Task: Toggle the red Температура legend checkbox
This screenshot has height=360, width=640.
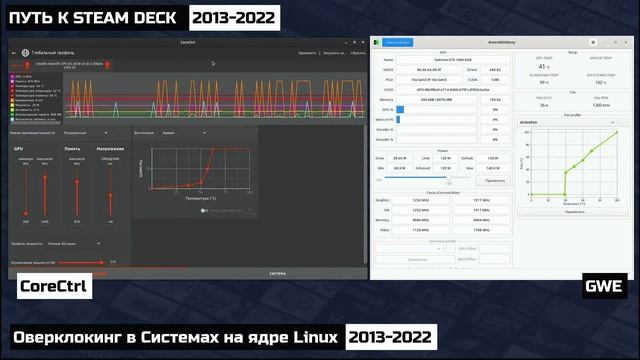Action: coord(12,86)
